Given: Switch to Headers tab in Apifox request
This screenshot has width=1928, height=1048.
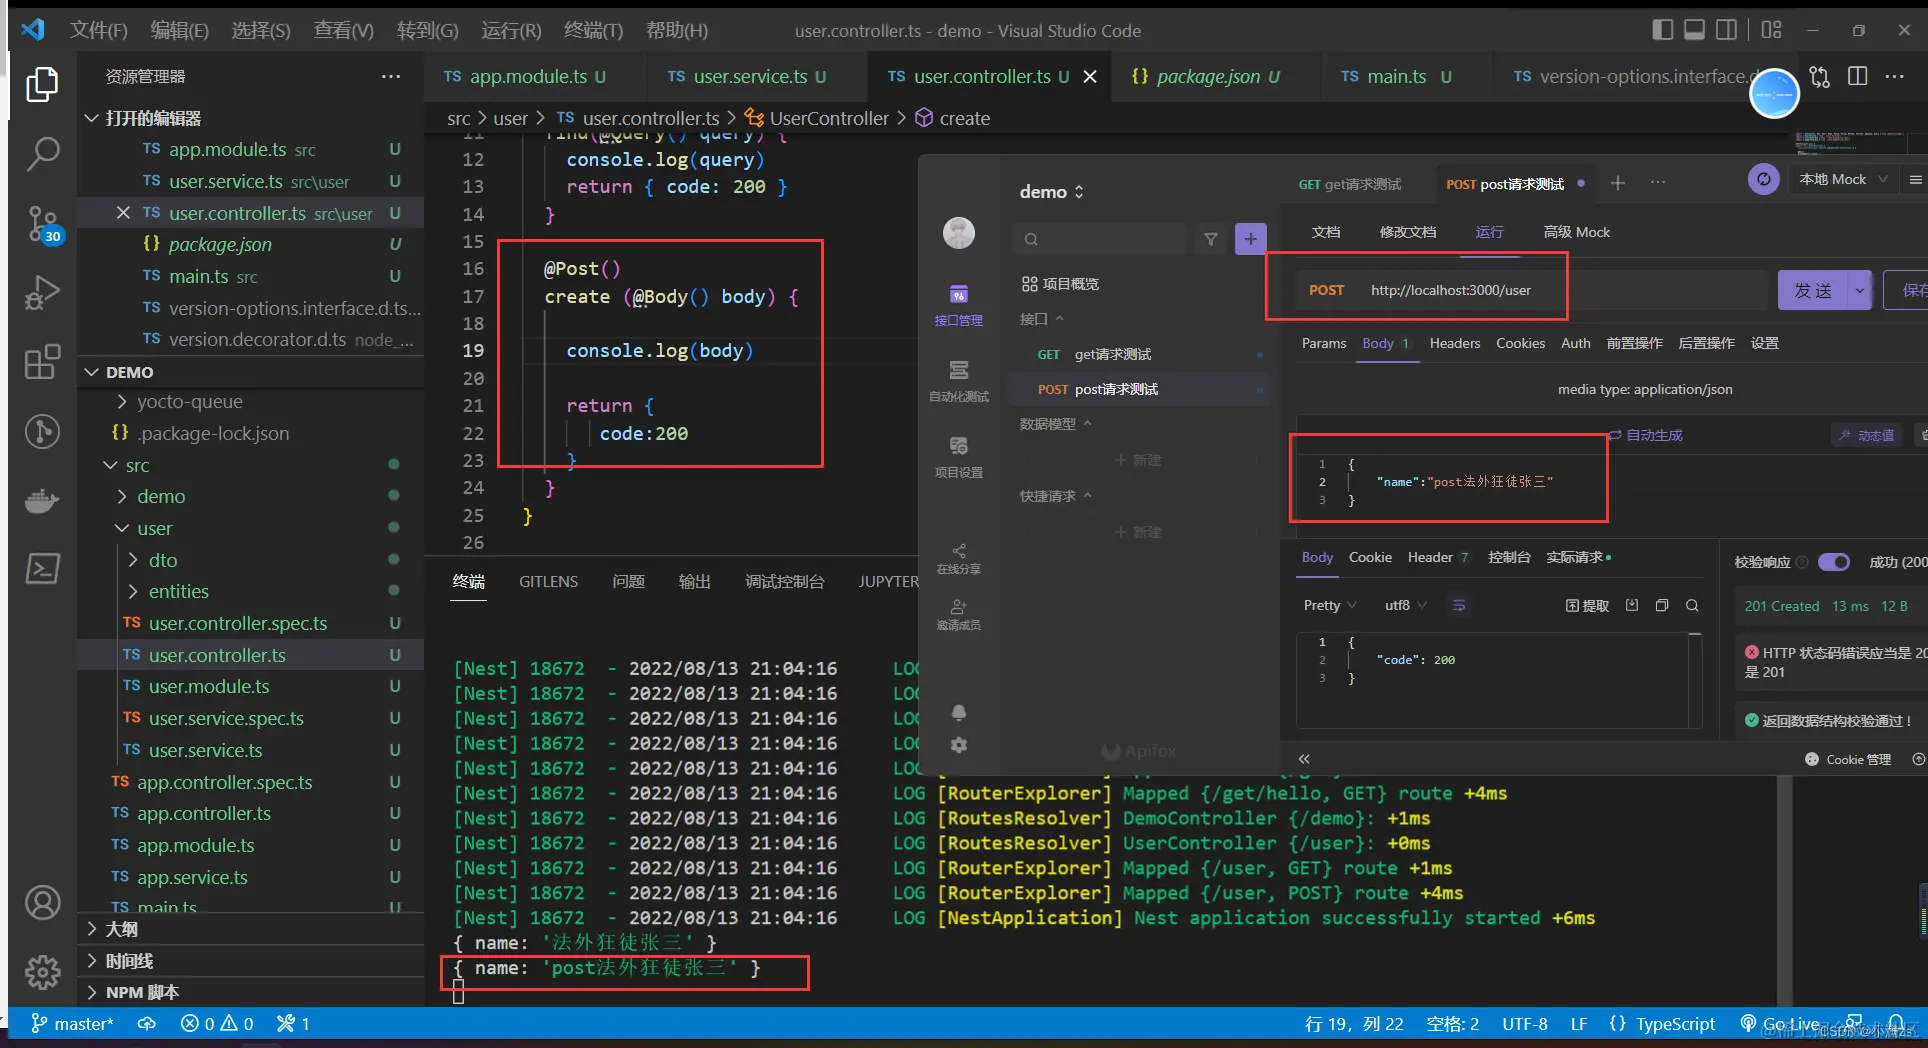Looking at the screenshot, I should coord(1454,343).
